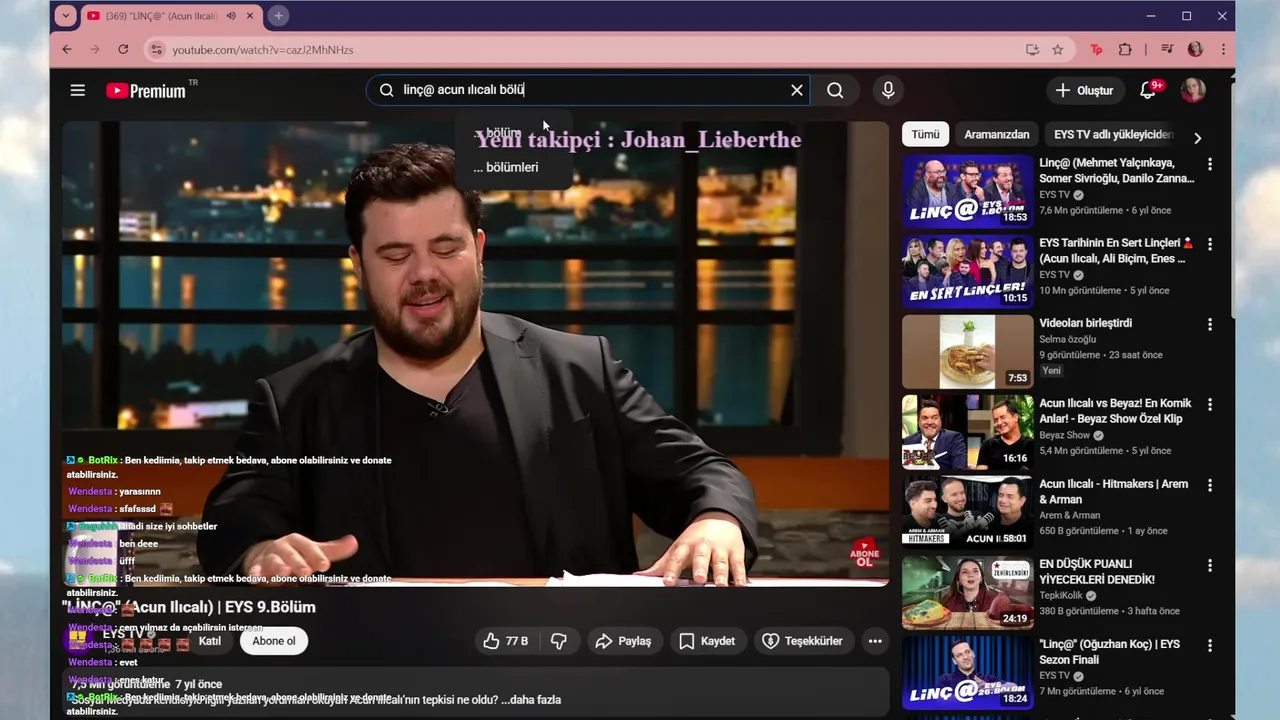This screenshot has height=720, width=1280.
Task: Click the video player area
Action: pos(475,353)
